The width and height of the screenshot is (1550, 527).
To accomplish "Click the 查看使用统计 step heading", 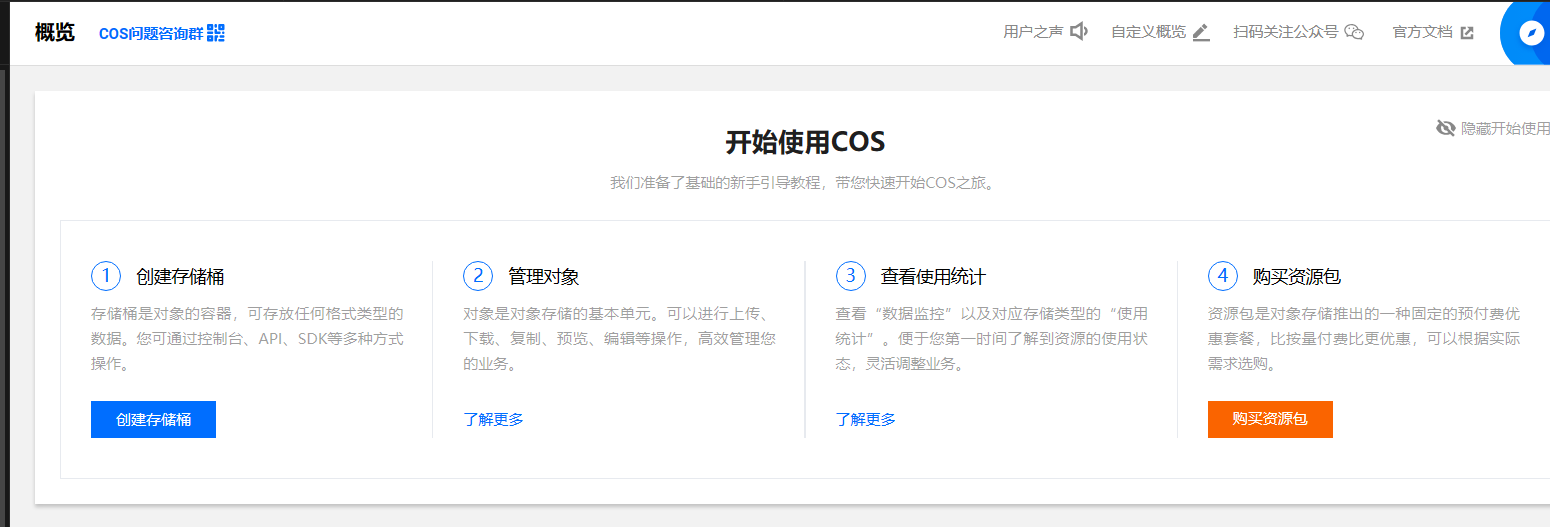I will 933,277.
